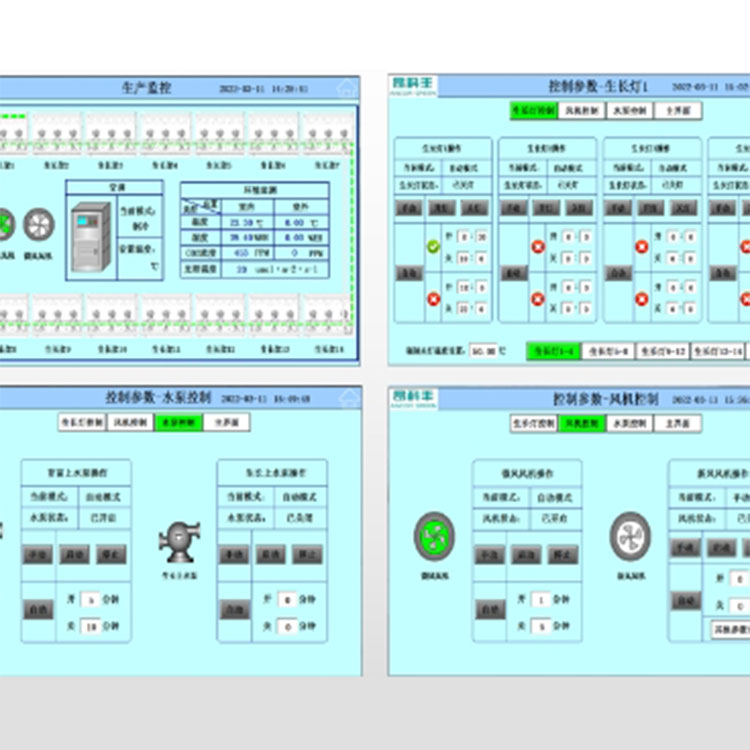Click 停止 button in 循环风机 group
Viewport: 750px width, 750px height.
(562, 555)
